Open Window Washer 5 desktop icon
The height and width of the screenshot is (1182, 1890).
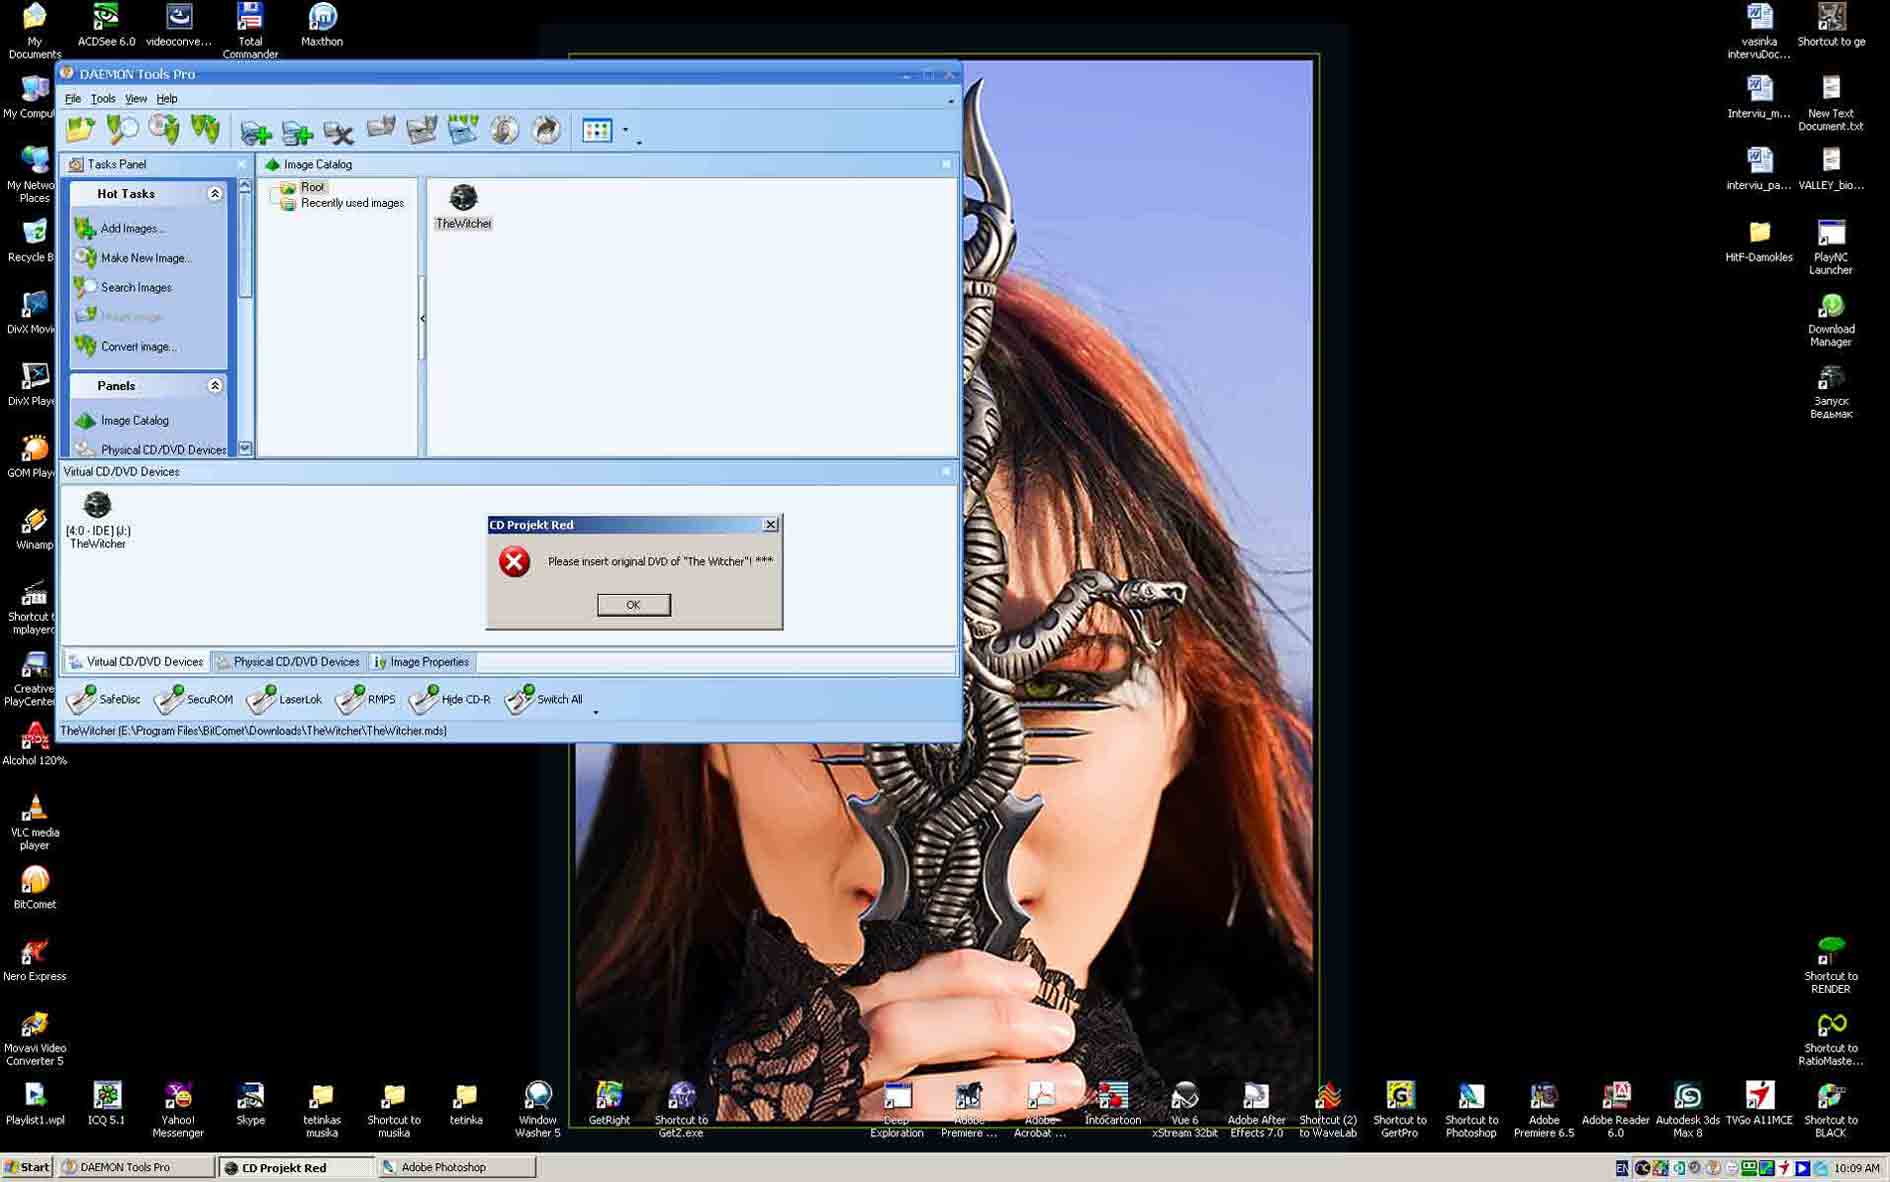pyautogui.click(x=538, y=1110)
